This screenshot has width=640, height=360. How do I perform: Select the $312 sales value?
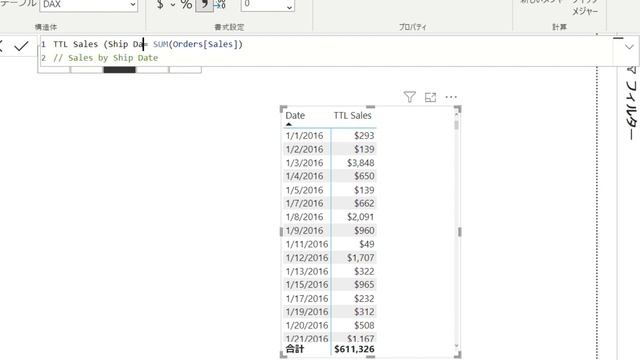coord(364,312)
